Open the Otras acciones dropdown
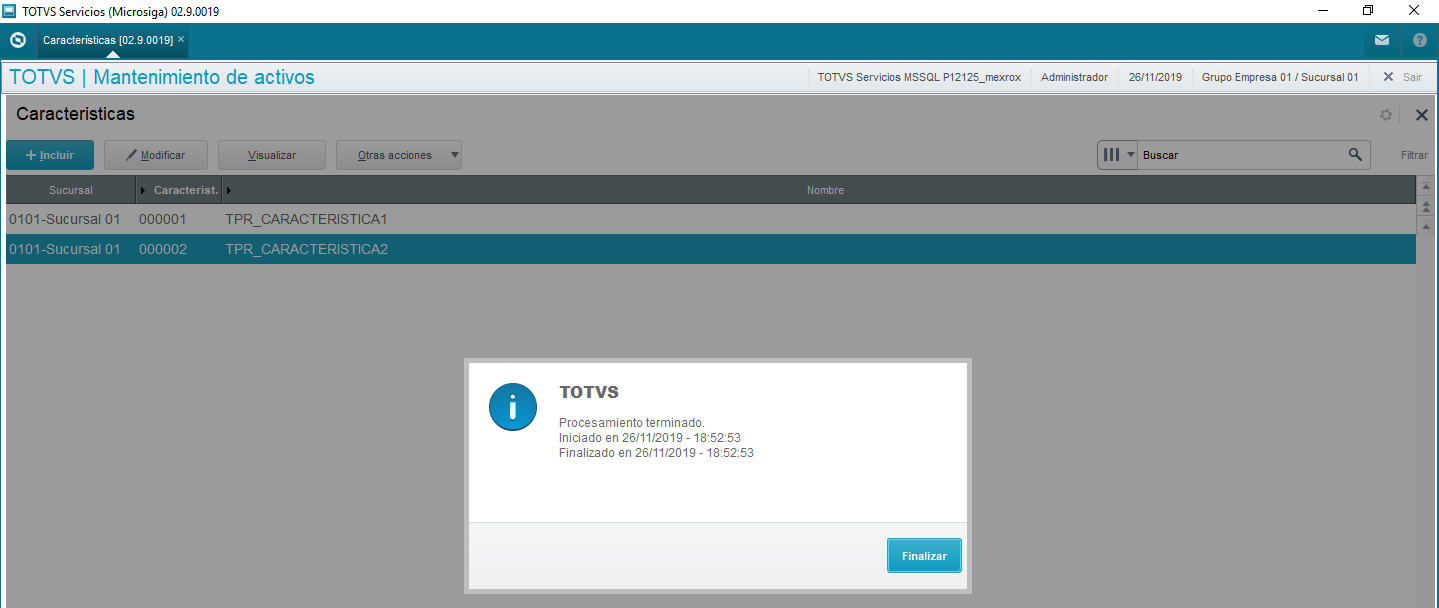This screenshot has width=1439, height=608. (398, 155)
